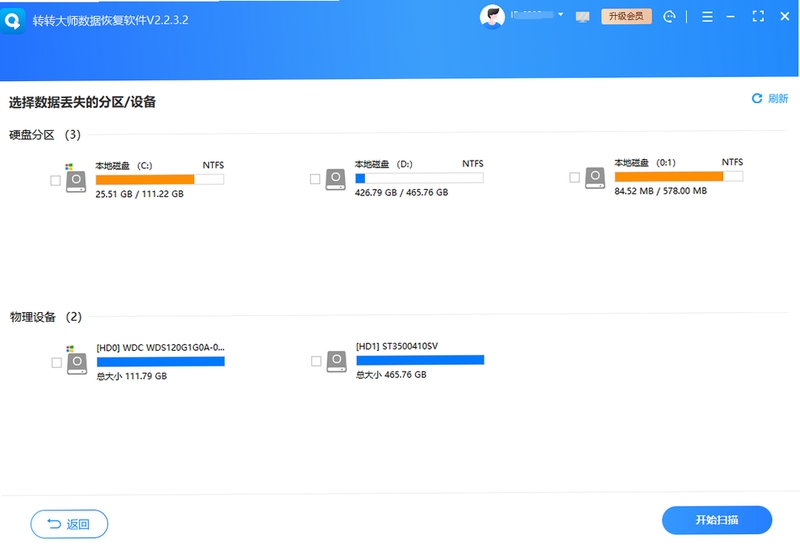Click the 返回 back button
Screen dimensions: 800x547
click(x=69, y=524)
